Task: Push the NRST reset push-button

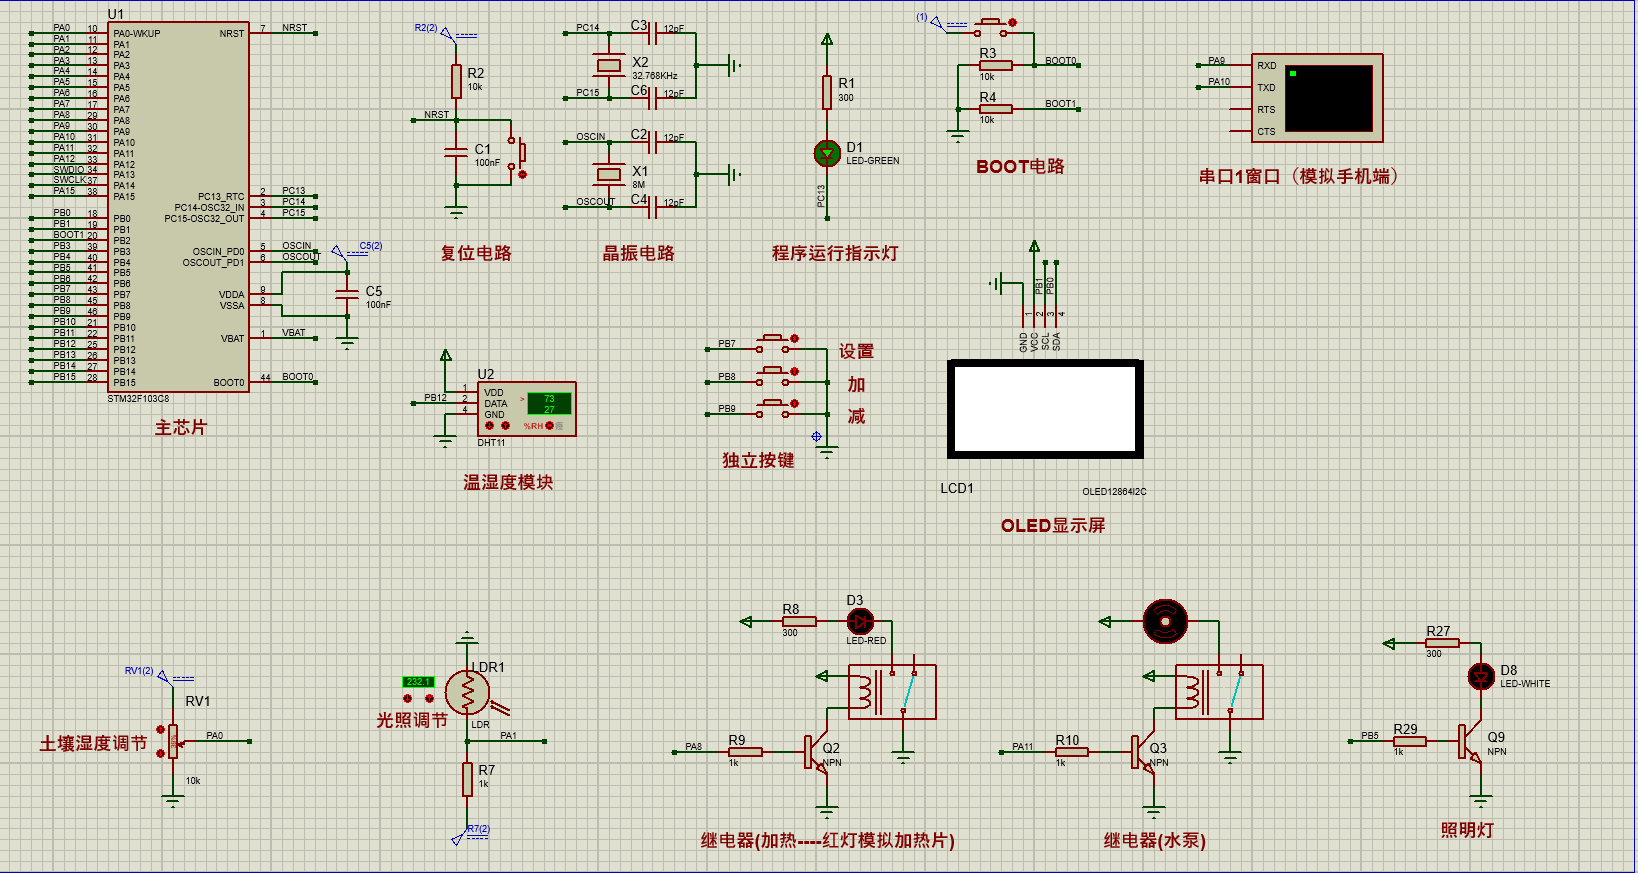Action: pyautogui.click(x=517, y=152)
